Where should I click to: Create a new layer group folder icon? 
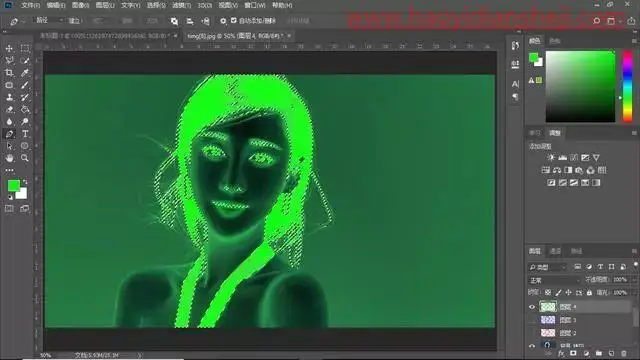click(599, 353)
